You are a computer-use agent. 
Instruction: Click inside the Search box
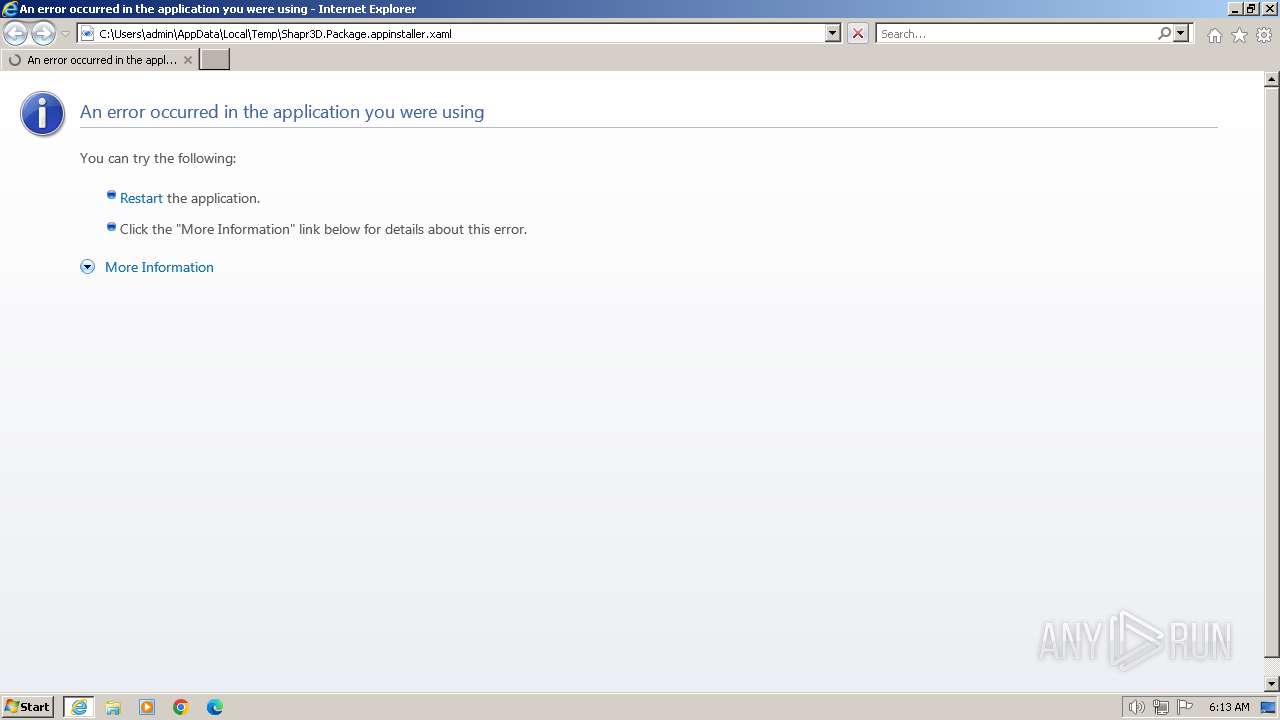coord(1015,33)
